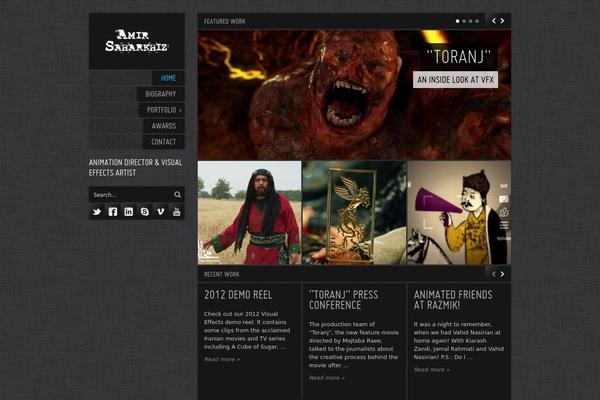
Task: Expand the Portfolio submenu arrow
Action: coord(181,110)
